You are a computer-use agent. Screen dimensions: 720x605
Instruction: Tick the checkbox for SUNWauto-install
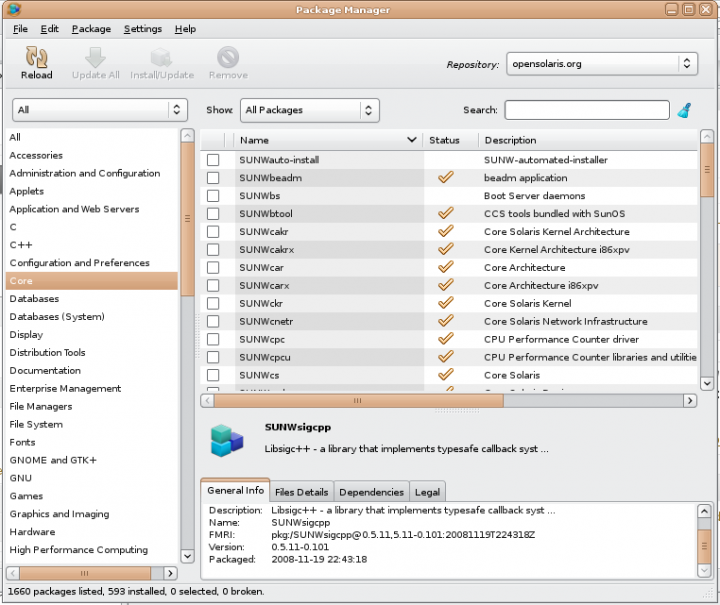click(213, 160)
